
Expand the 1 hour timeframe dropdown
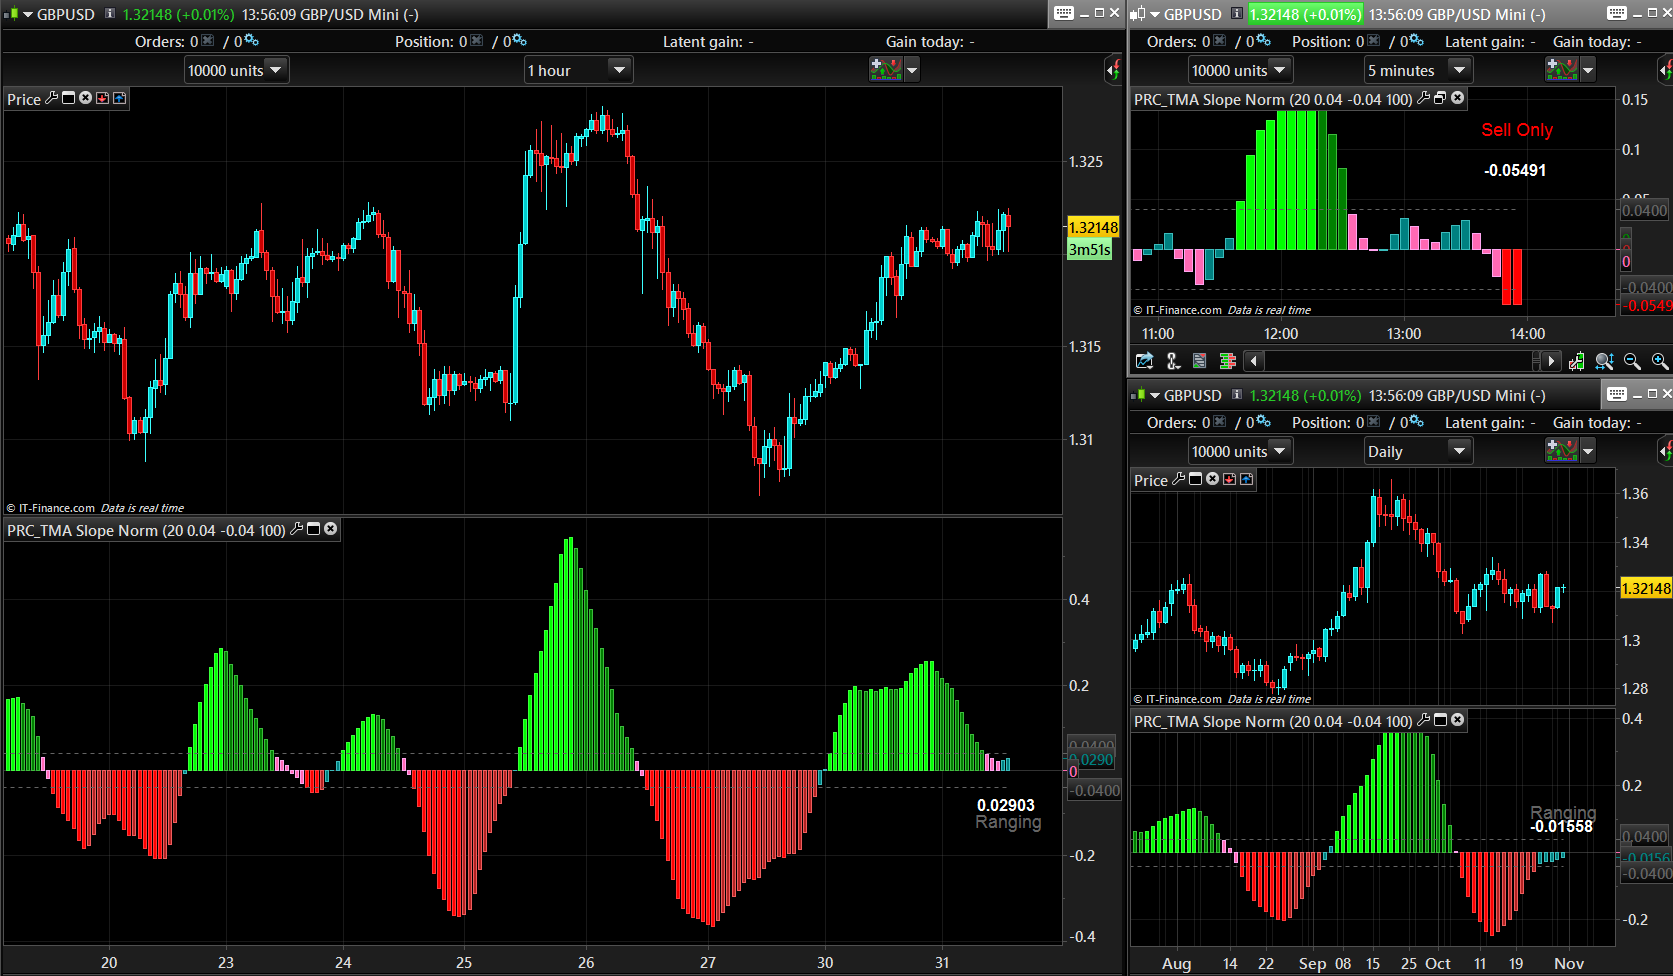pos(618,70)
